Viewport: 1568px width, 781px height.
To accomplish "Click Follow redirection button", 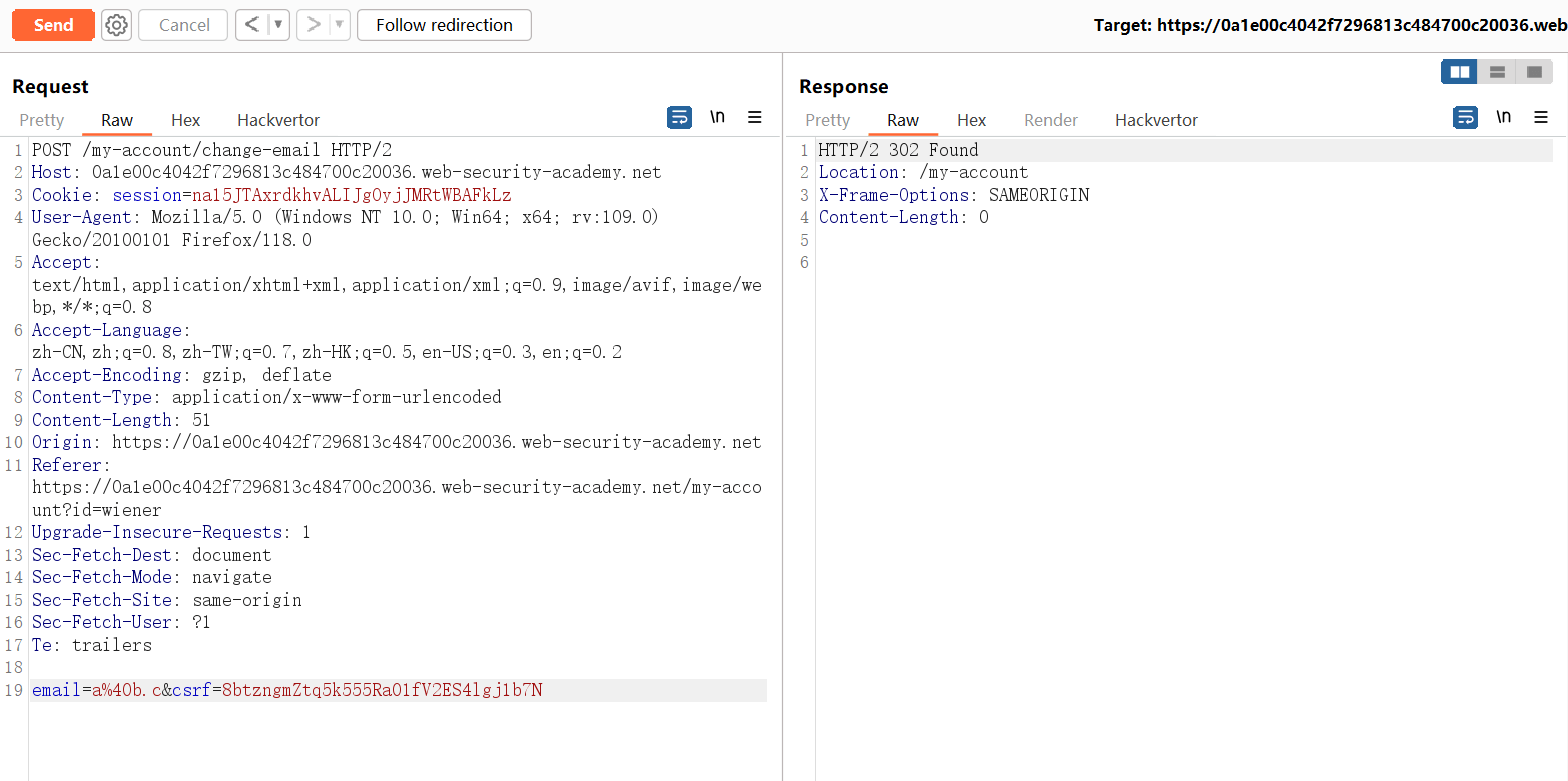I will pyautogui.click(x=444, y=25).
